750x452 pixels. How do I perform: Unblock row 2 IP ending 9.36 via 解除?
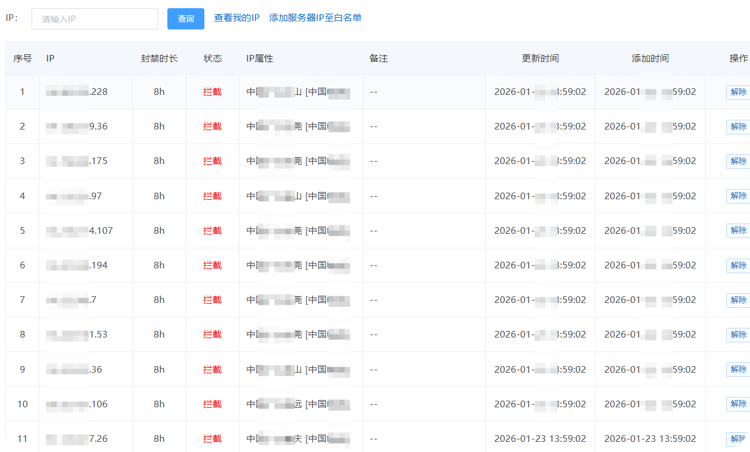[737, 127]
